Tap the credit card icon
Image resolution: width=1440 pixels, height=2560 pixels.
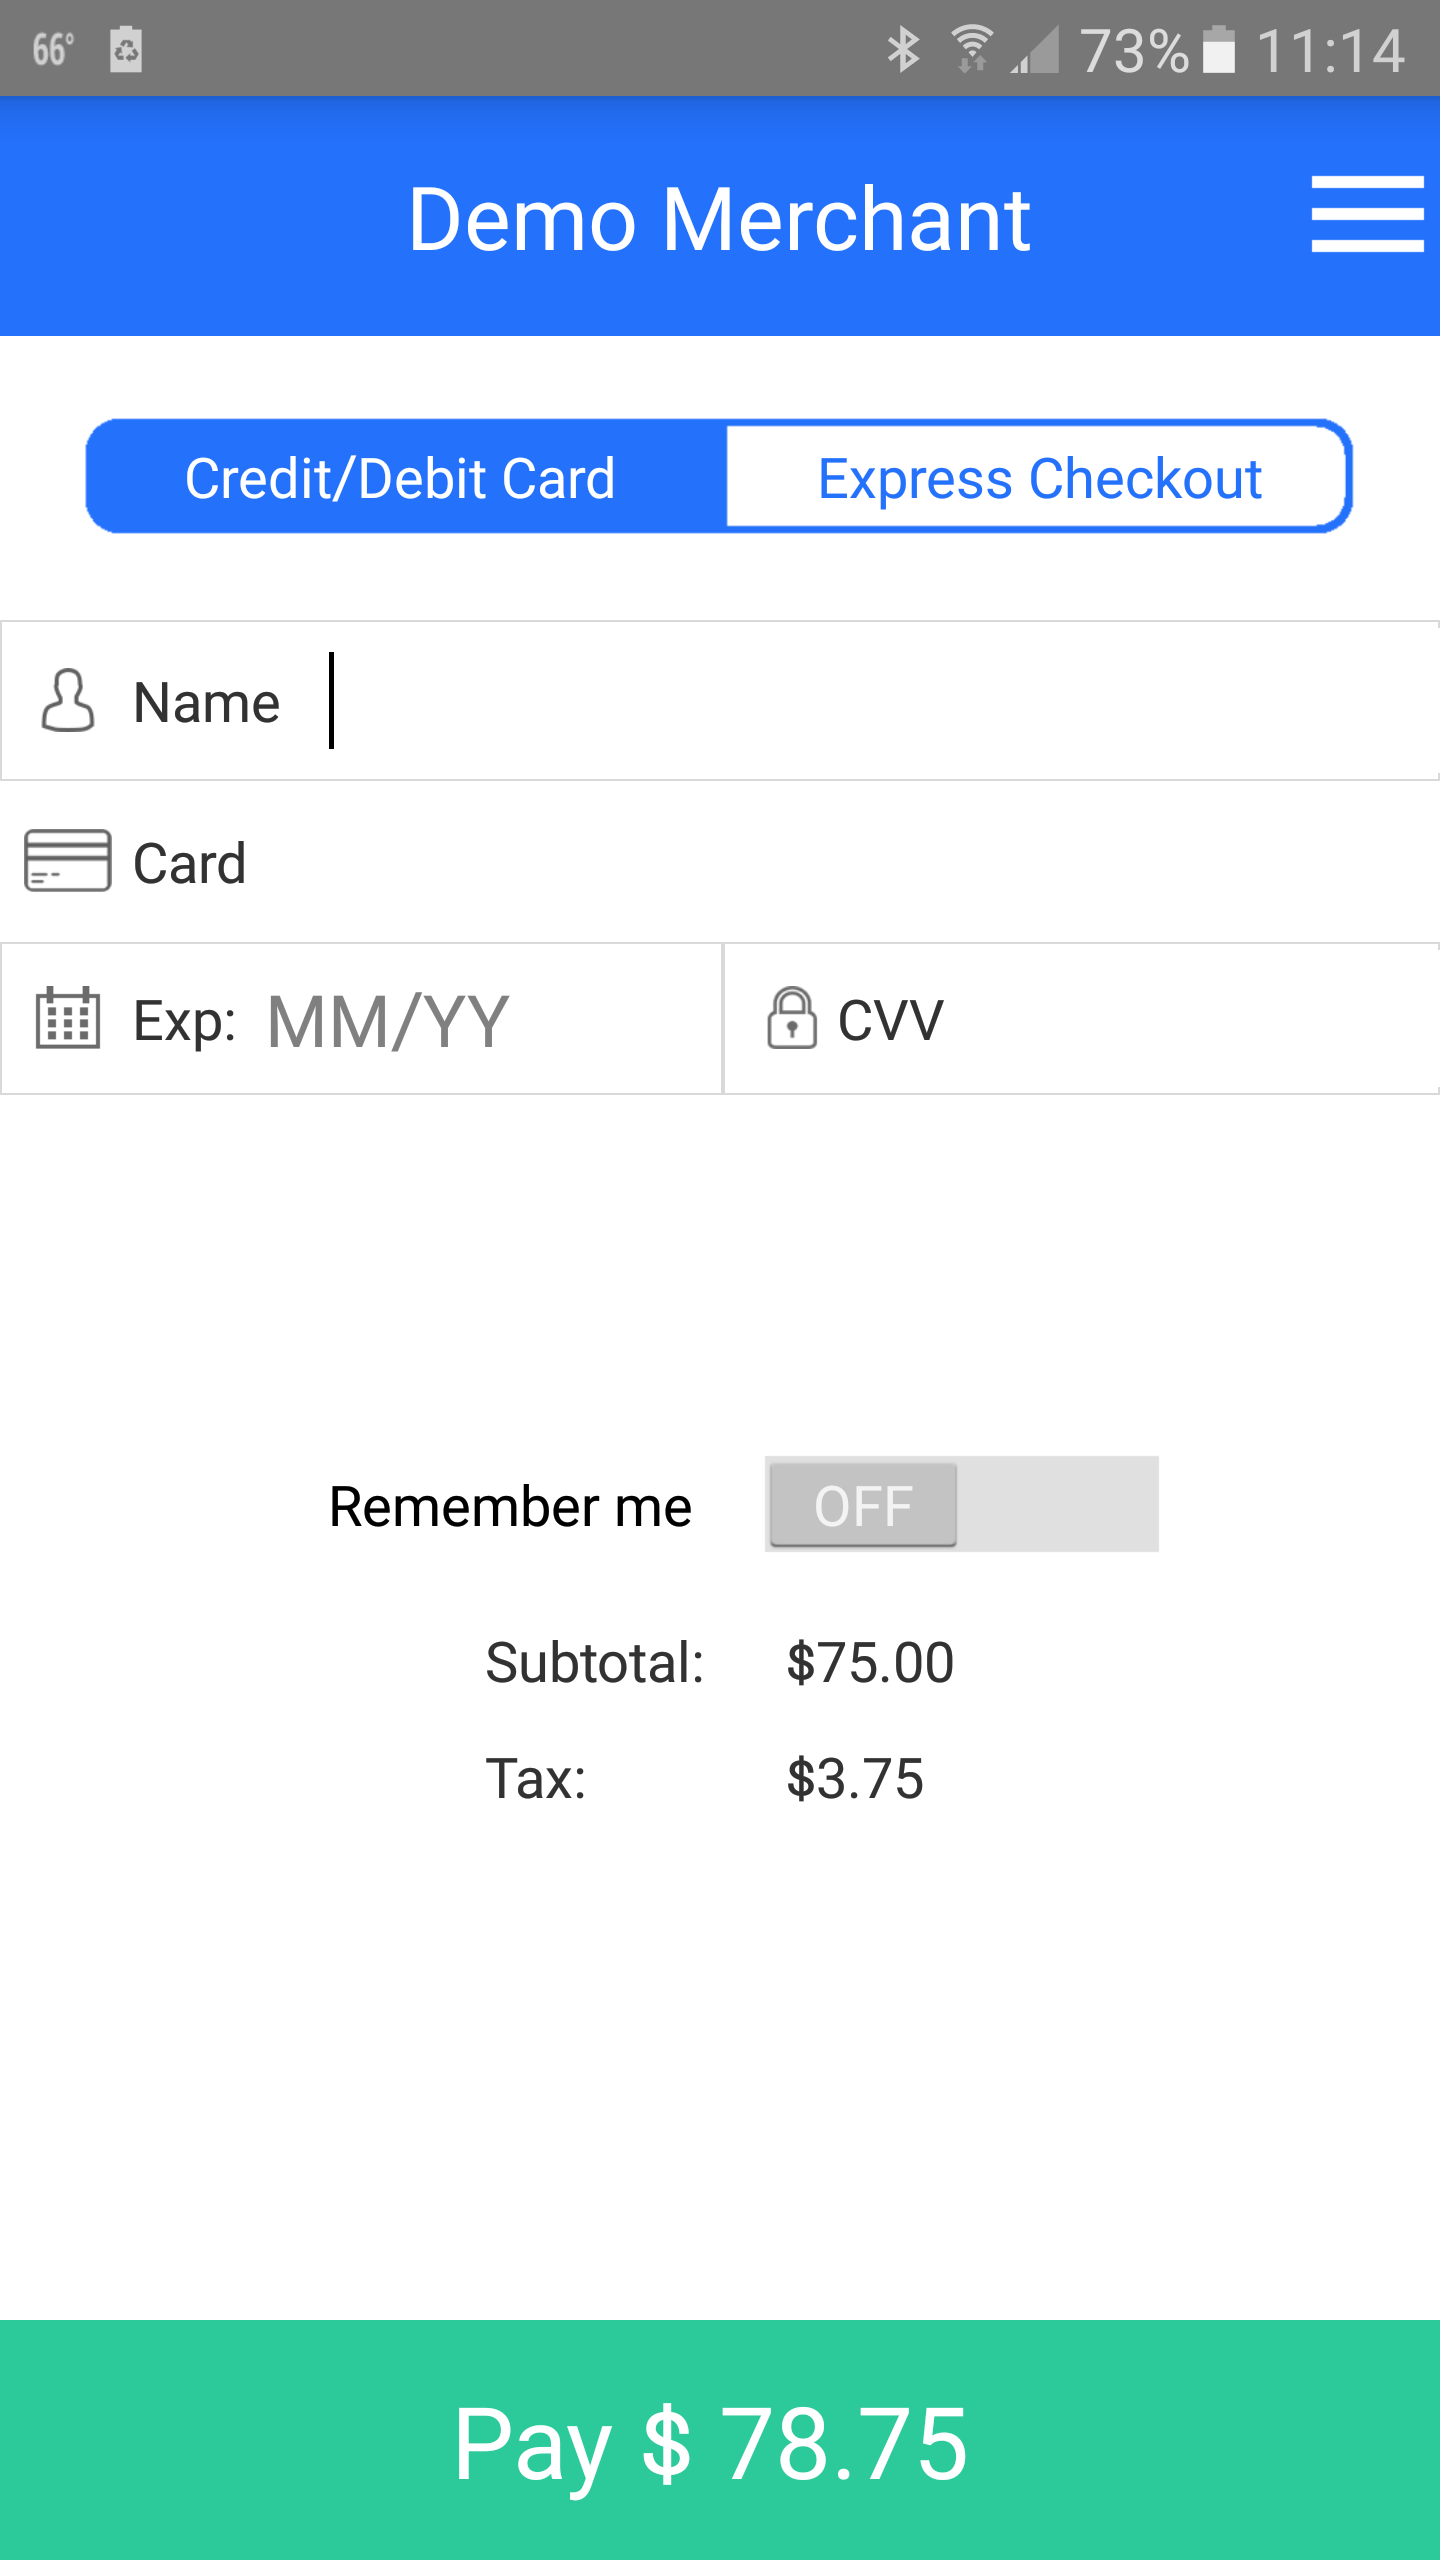(67, 860)
